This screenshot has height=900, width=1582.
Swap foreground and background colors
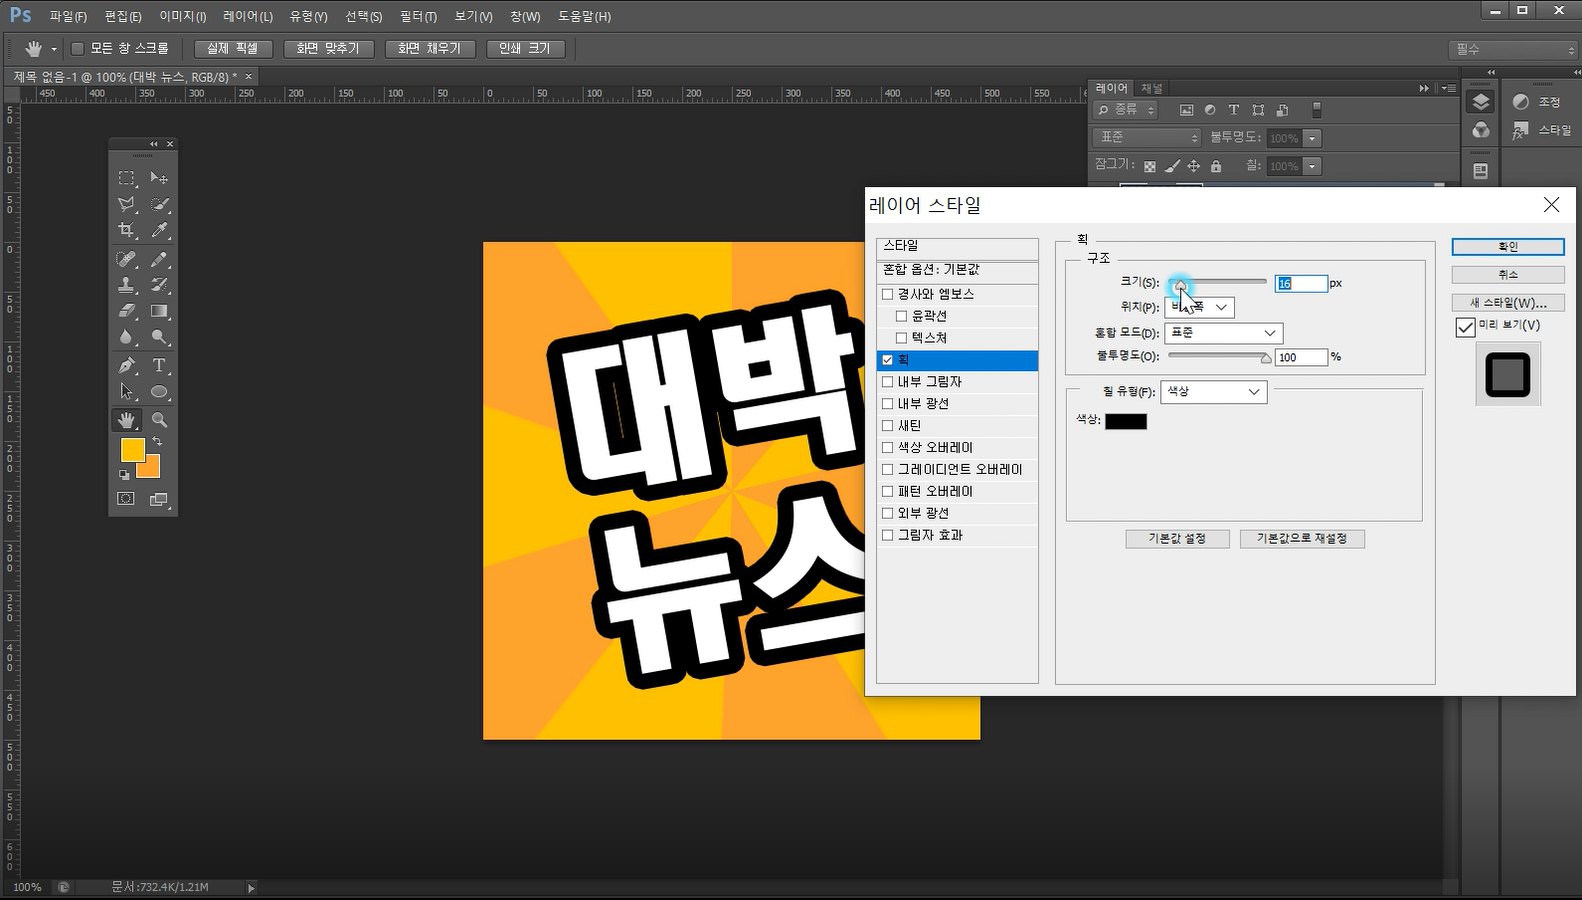[157, 441]
